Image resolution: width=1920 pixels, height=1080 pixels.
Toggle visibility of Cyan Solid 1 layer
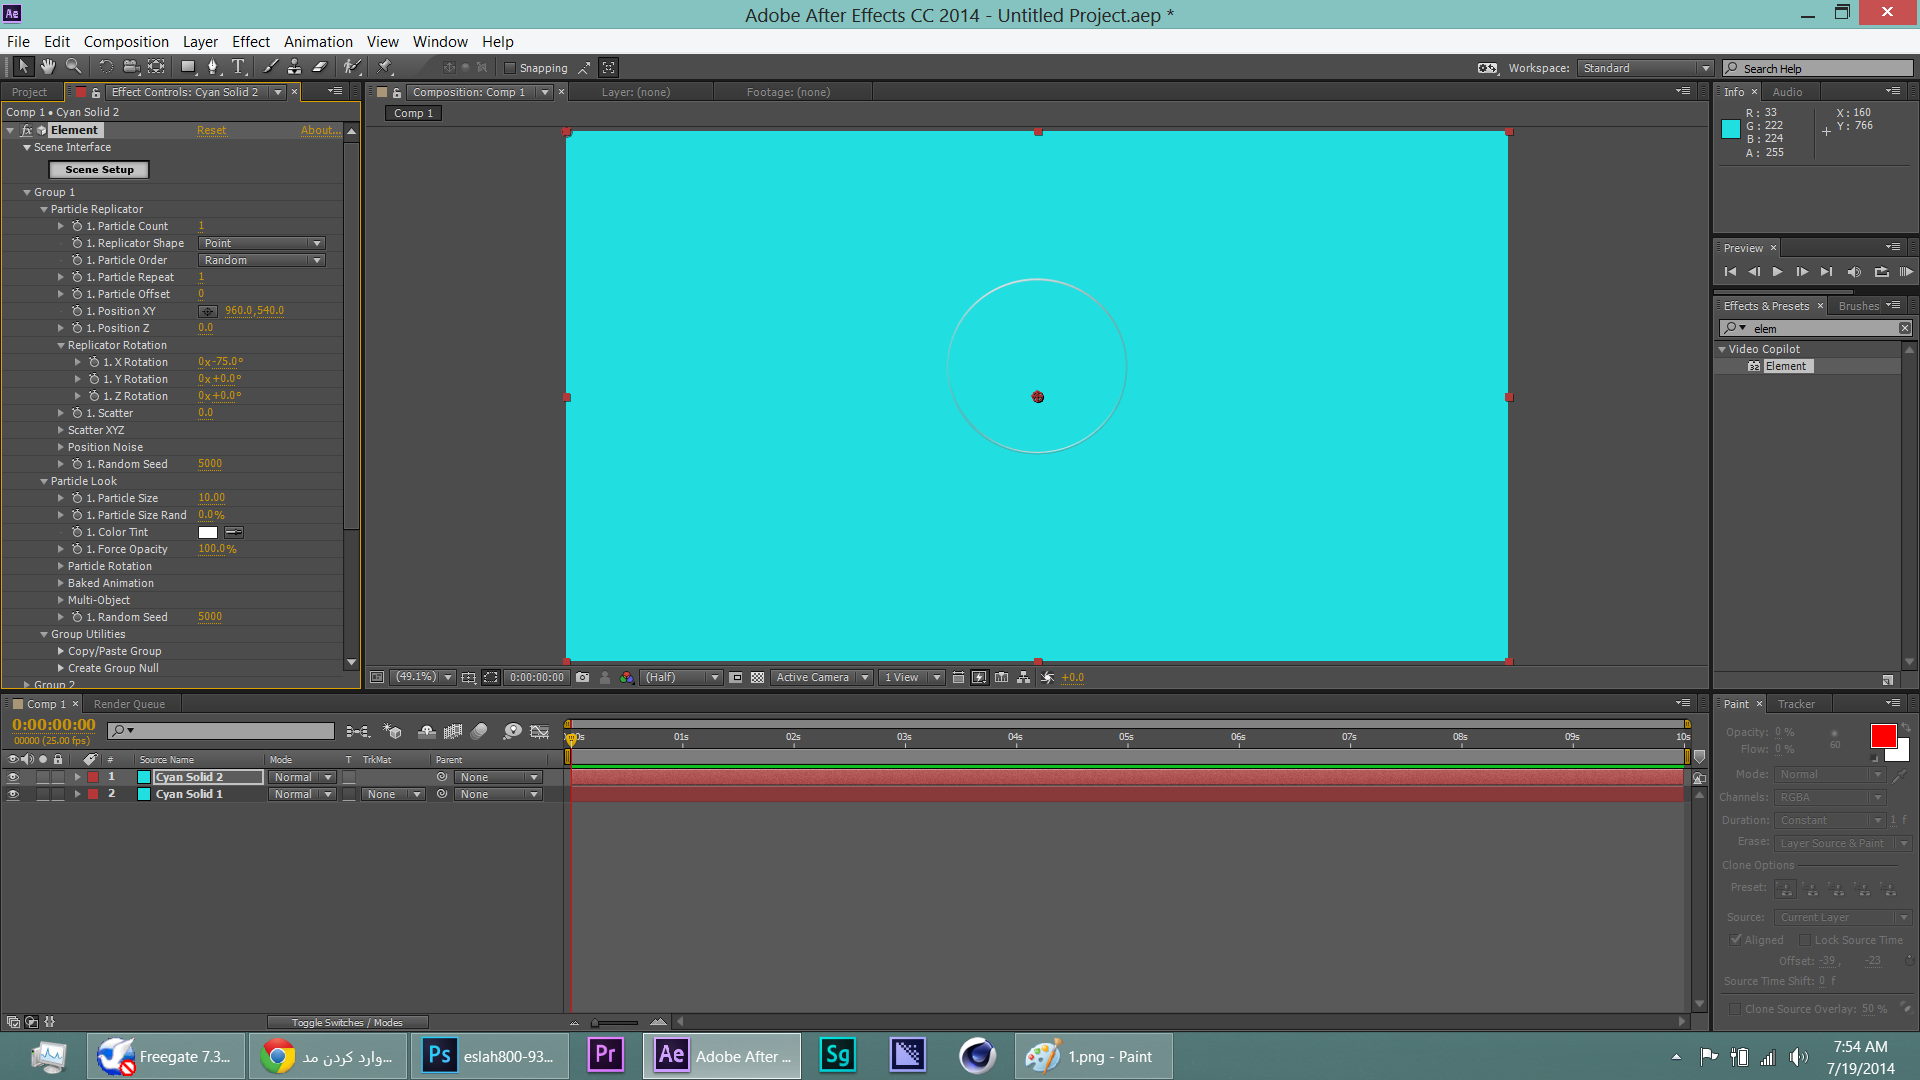pos(12,794)
